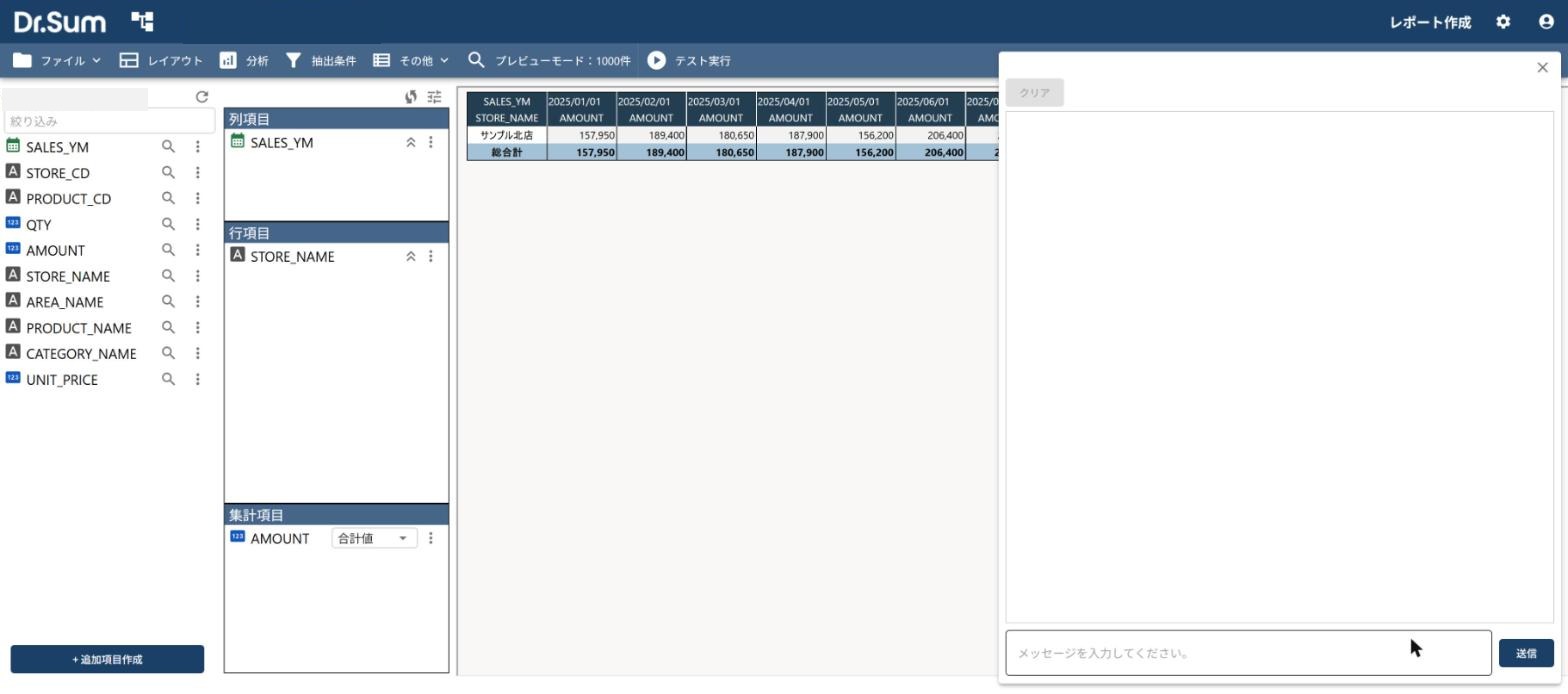Select the AREA_NAME field in the list

(64, 302)
